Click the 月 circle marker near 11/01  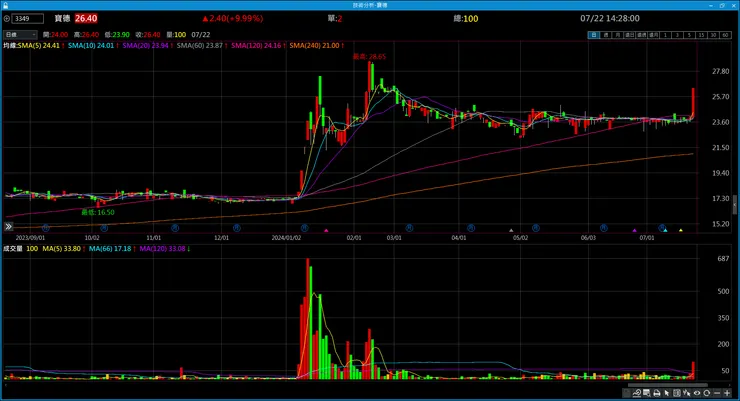175,228
